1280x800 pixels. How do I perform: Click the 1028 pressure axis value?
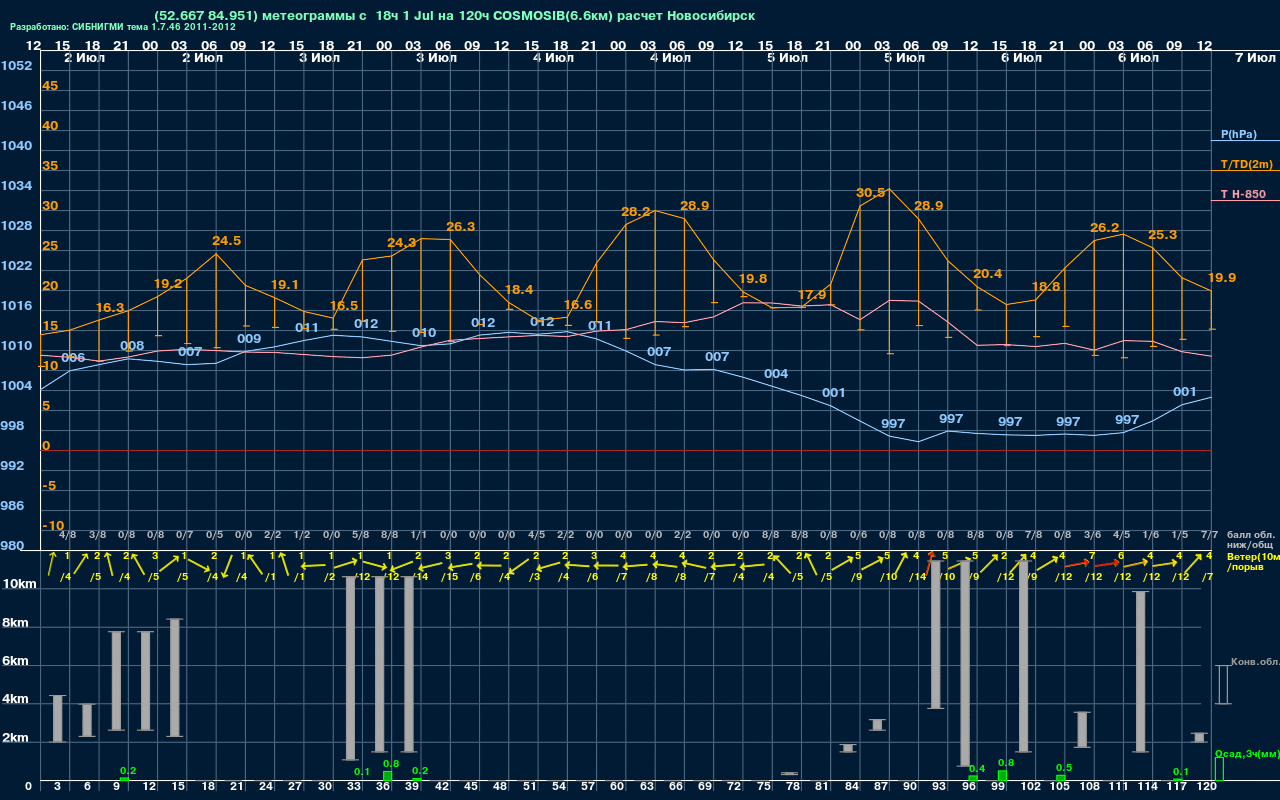click(16, 226)
